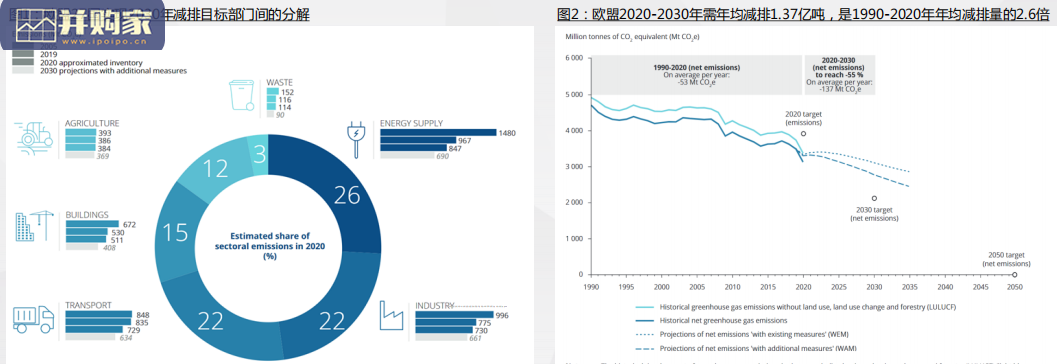1057x364 pixels.
Task: Click the AGRICULTURE heading
Action: [x=92, y=123]
